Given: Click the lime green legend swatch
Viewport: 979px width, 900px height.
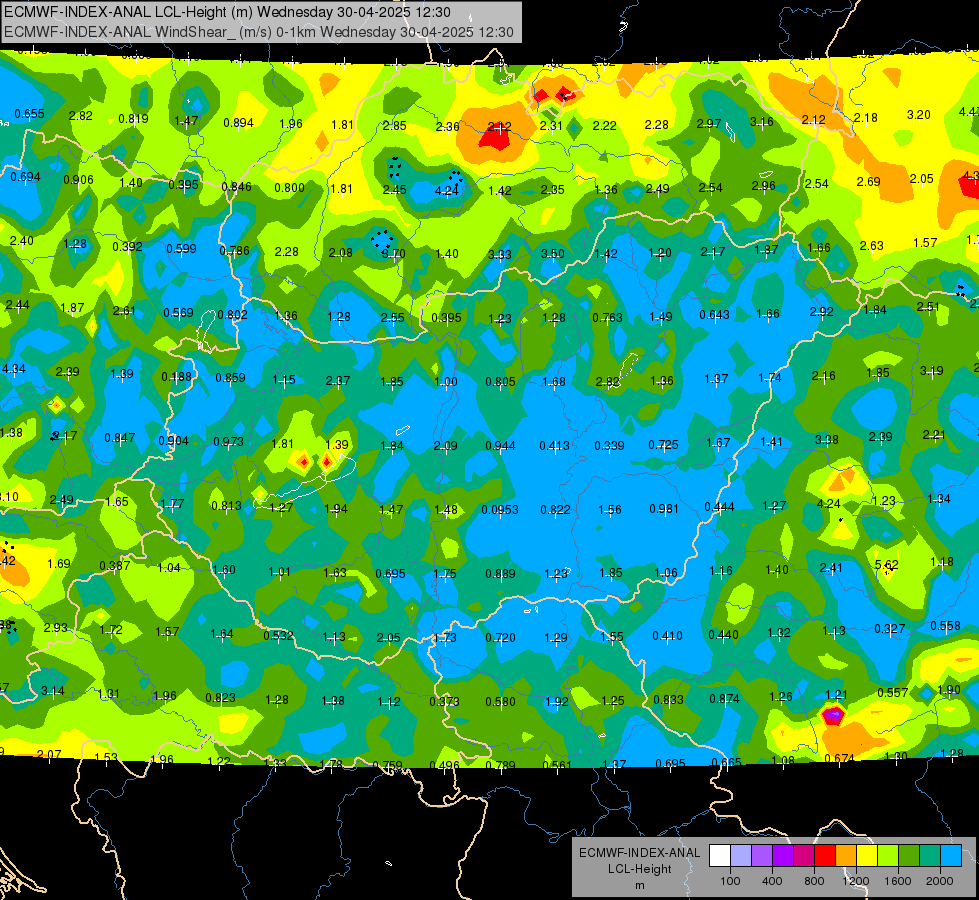Looking at the screenshot, I should 888,855.
